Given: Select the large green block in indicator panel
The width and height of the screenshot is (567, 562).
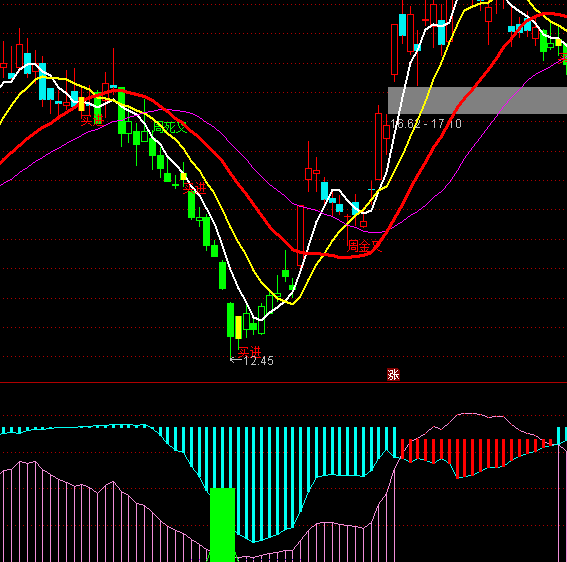Looking at the screenshot, I should point(222,525).
